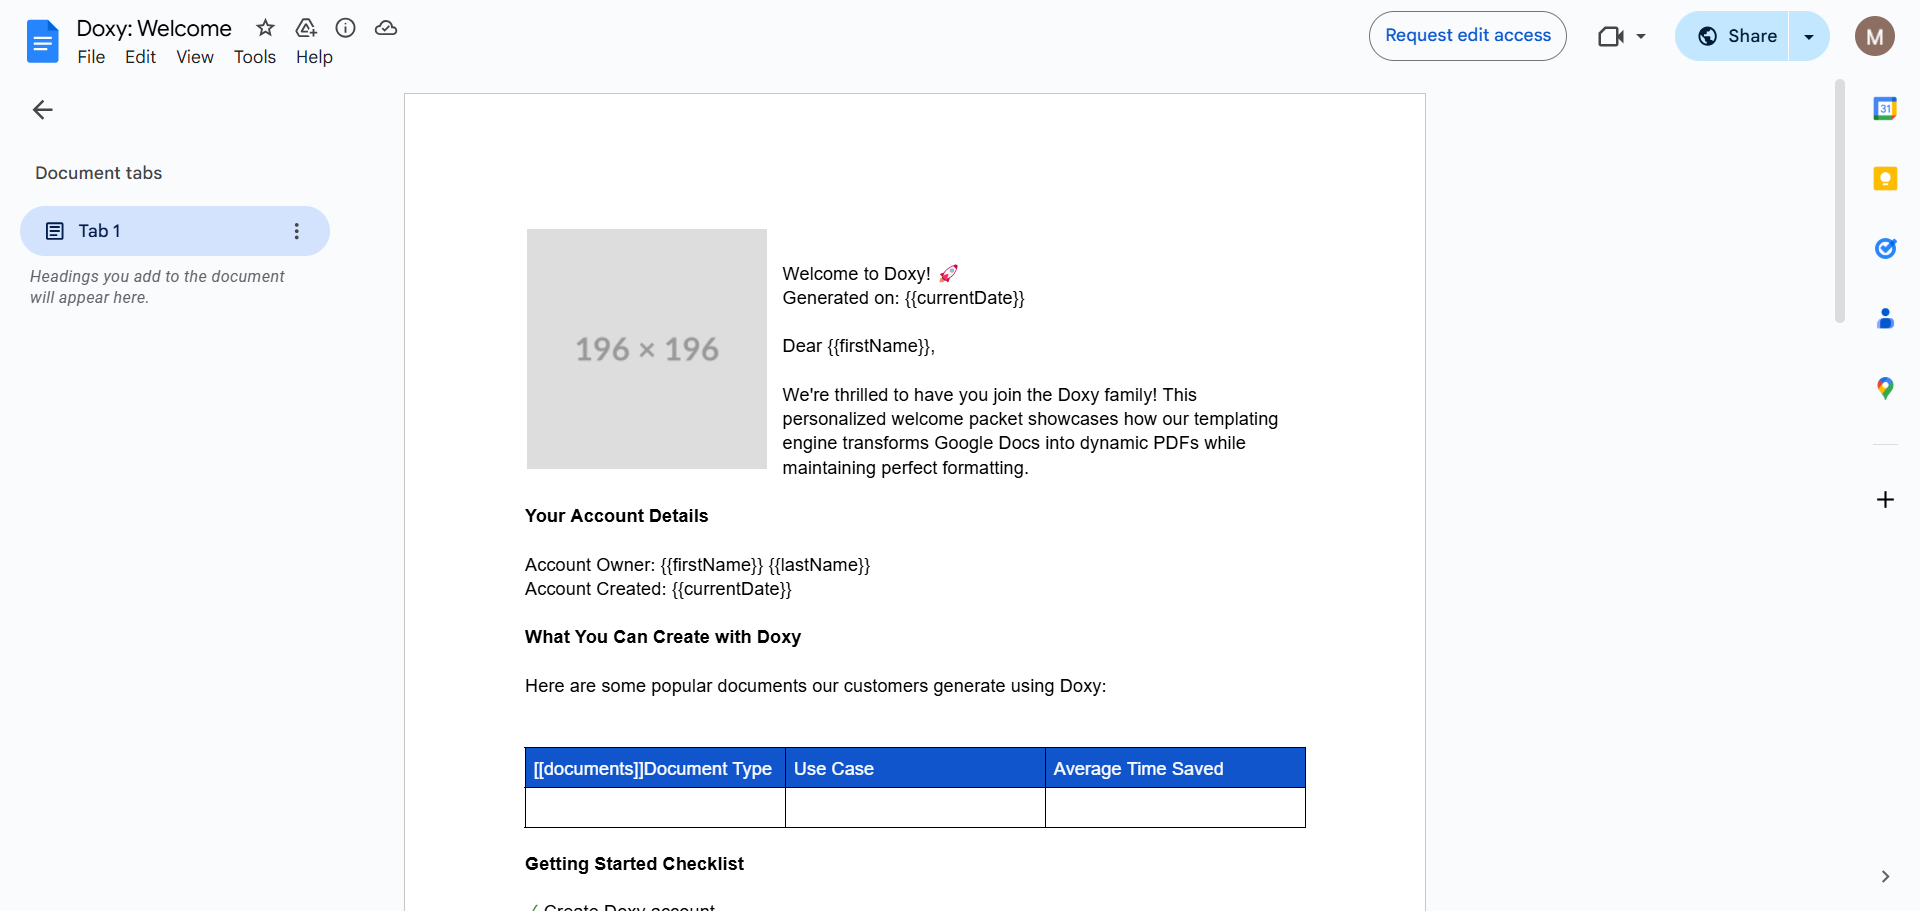Expand the Share dropdown arrow
The height and width of the screenshot is (911, 1920).
point(1809,36)
